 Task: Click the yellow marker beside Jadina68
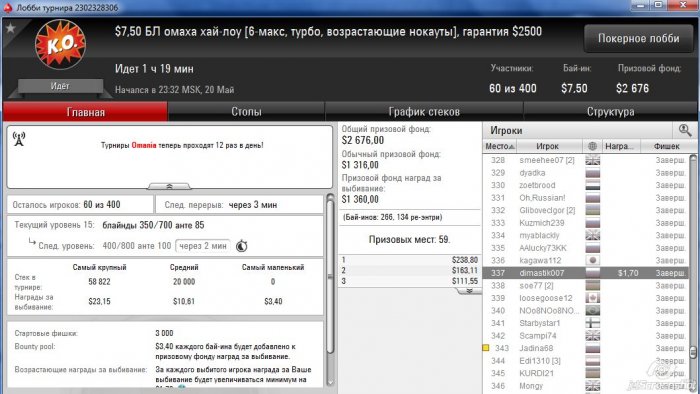[x=486, y=348]
